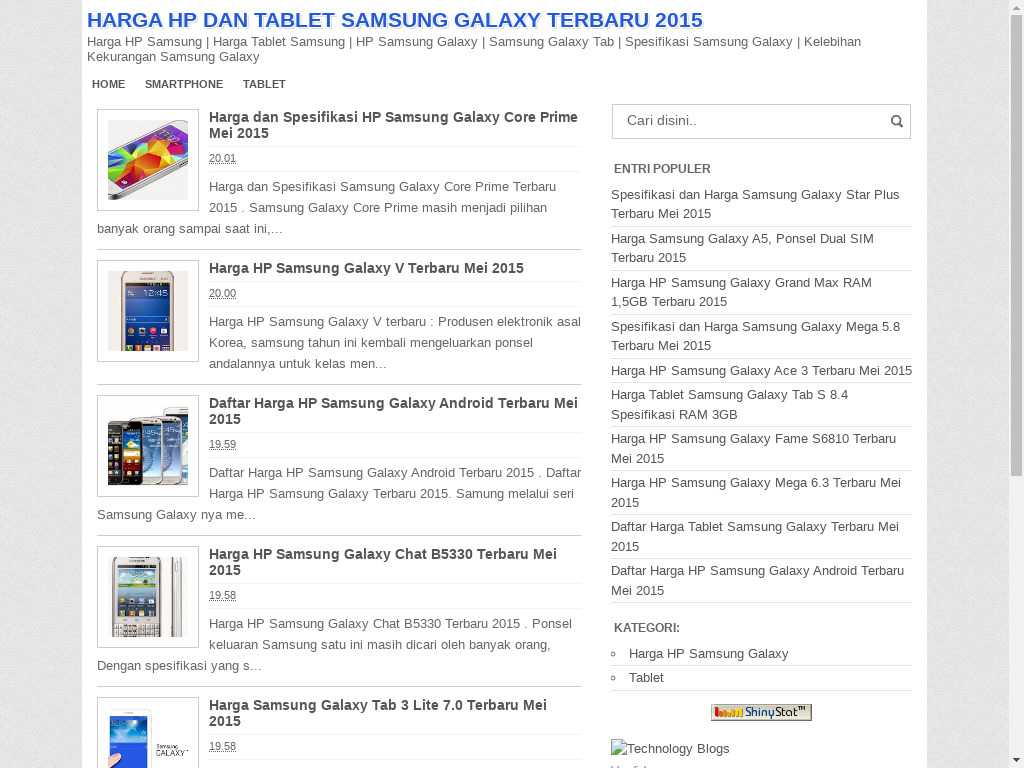Open post Harga Samsung Galaxy Tab 3 Lite 7.0

click(x=377, y=712)
